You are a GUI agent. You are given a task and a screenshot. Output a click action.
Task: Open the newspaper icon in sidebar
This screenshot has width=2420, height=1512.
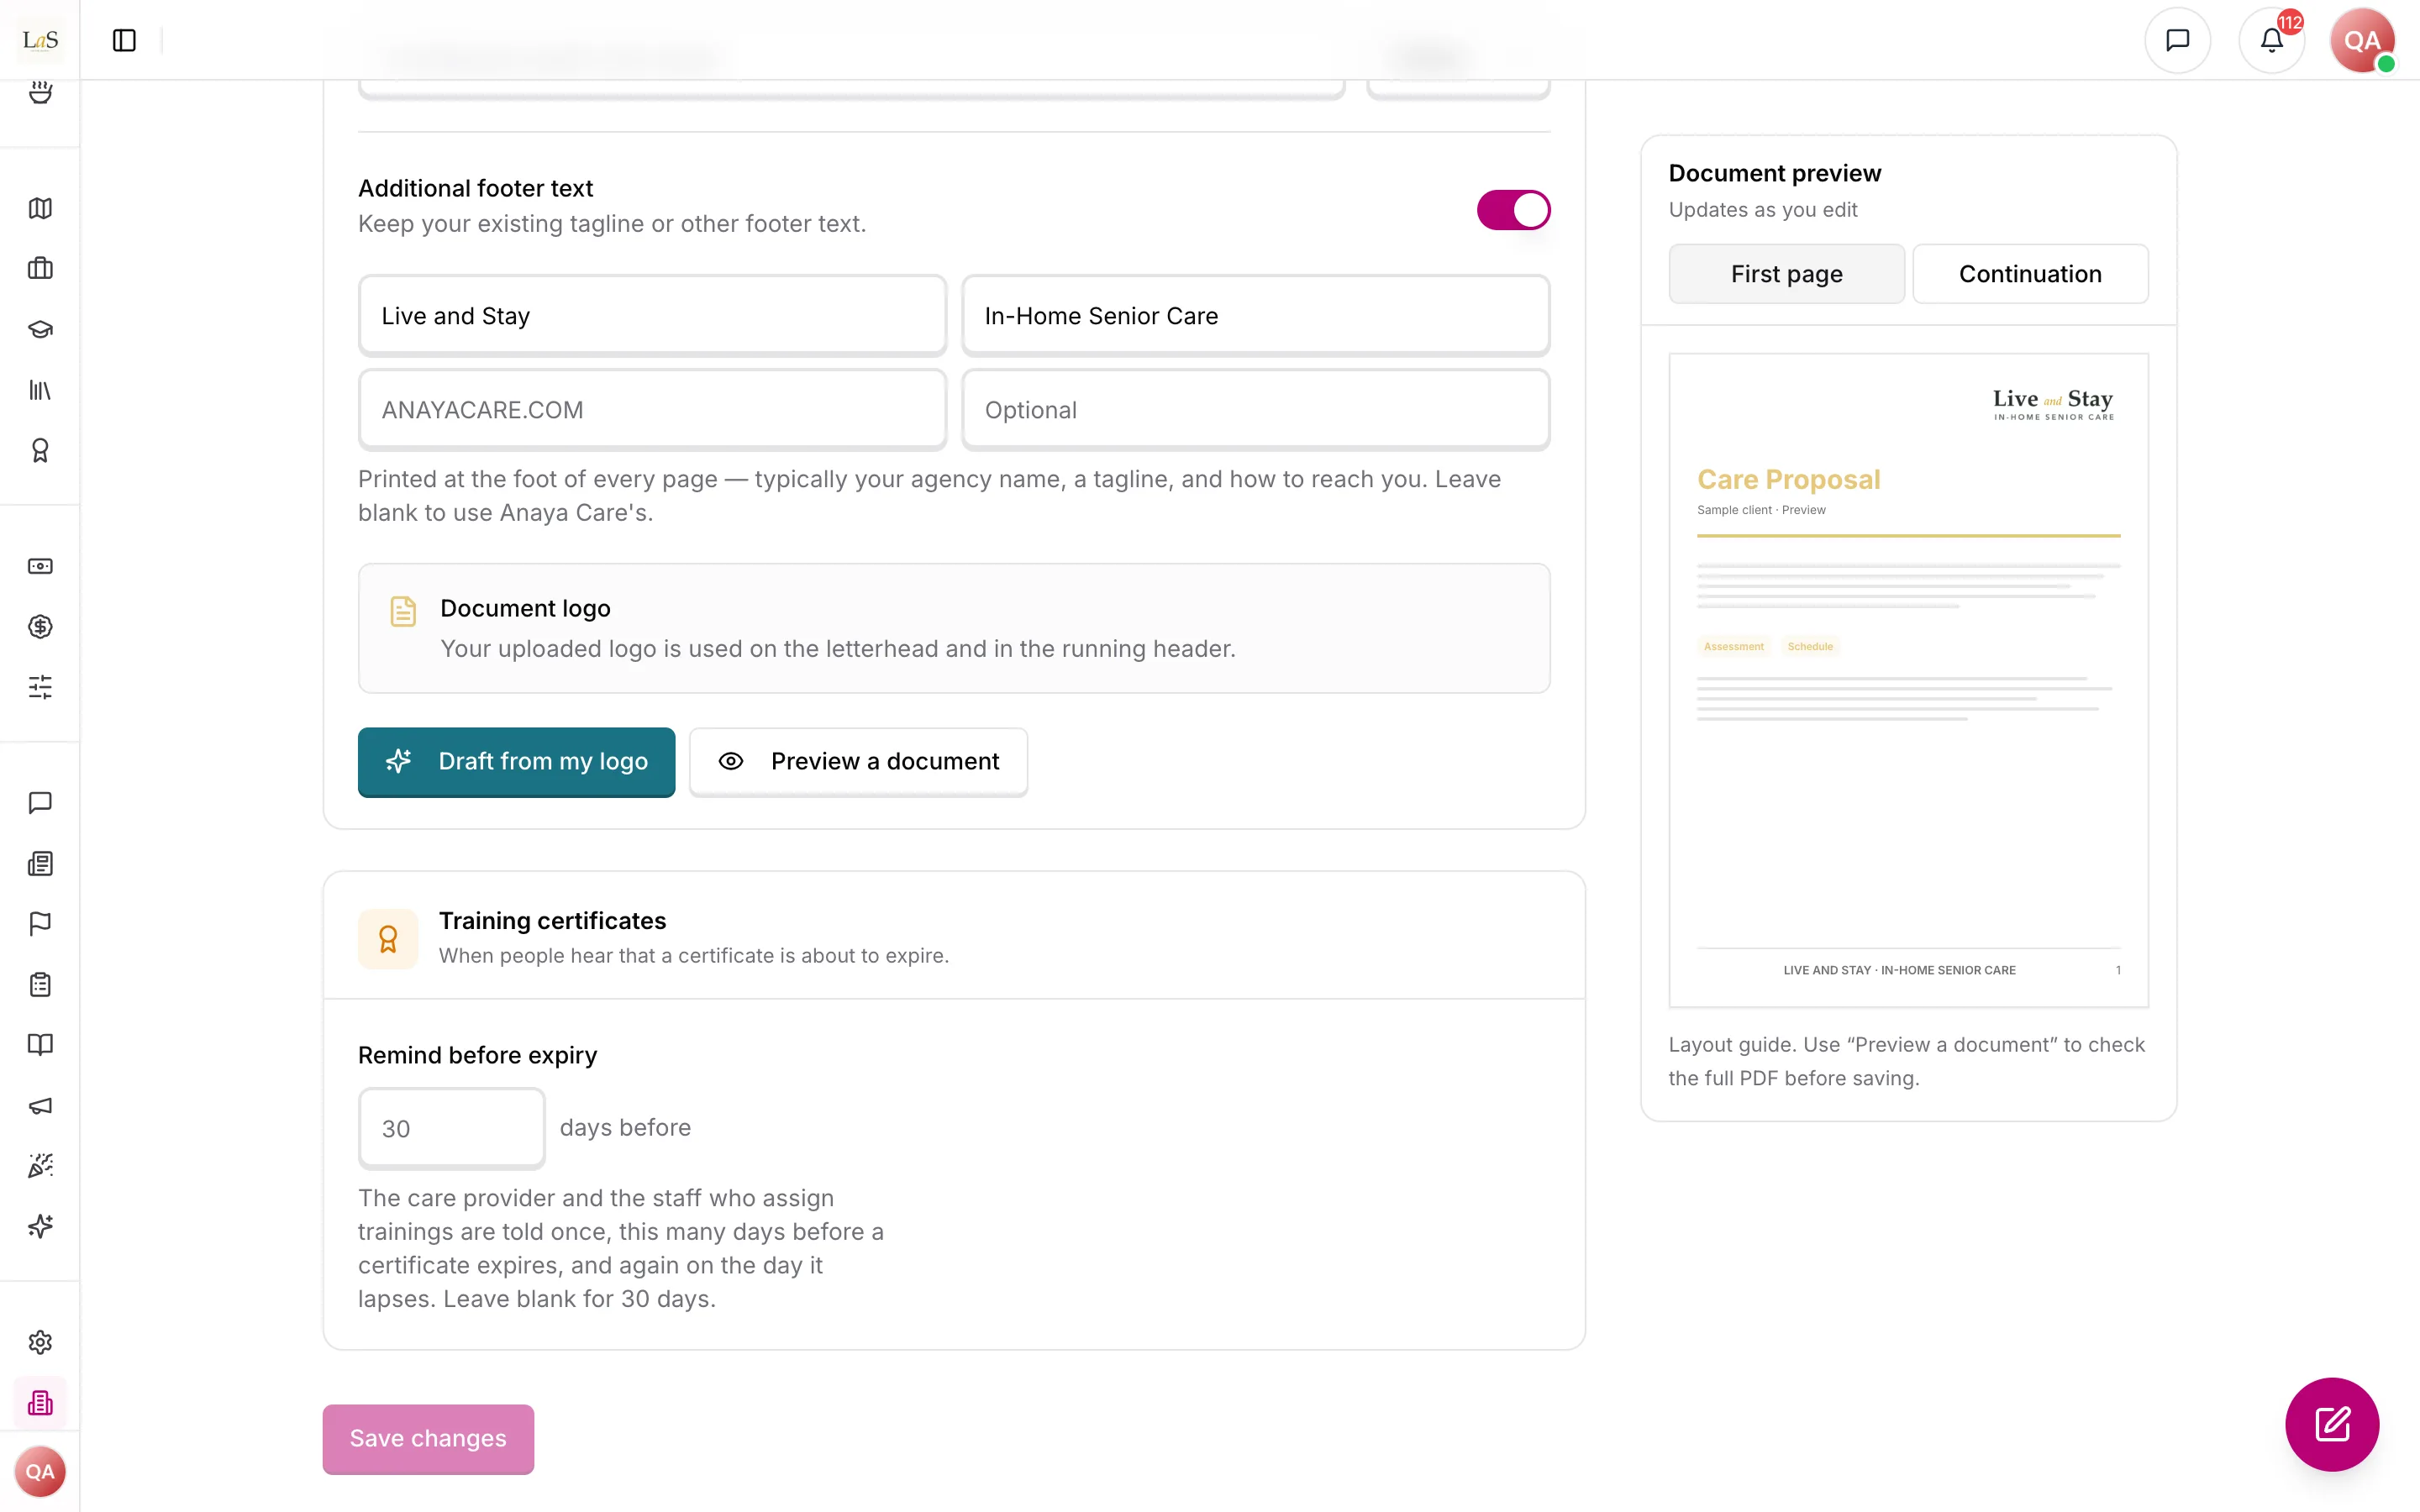pyautogui.click(x=40, y=863)
